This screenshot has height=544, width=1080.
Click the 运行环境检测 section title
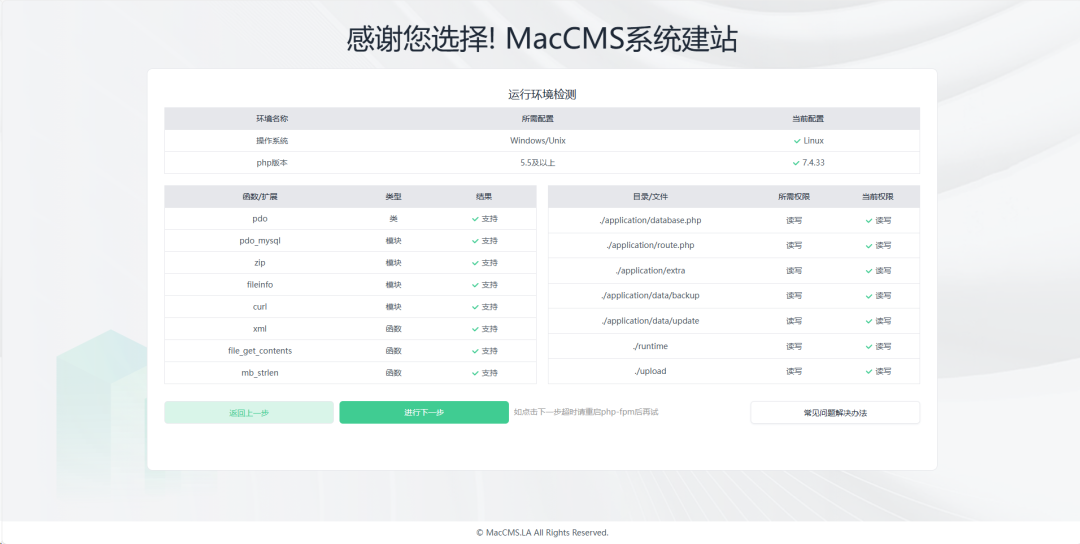click(541, 95)
